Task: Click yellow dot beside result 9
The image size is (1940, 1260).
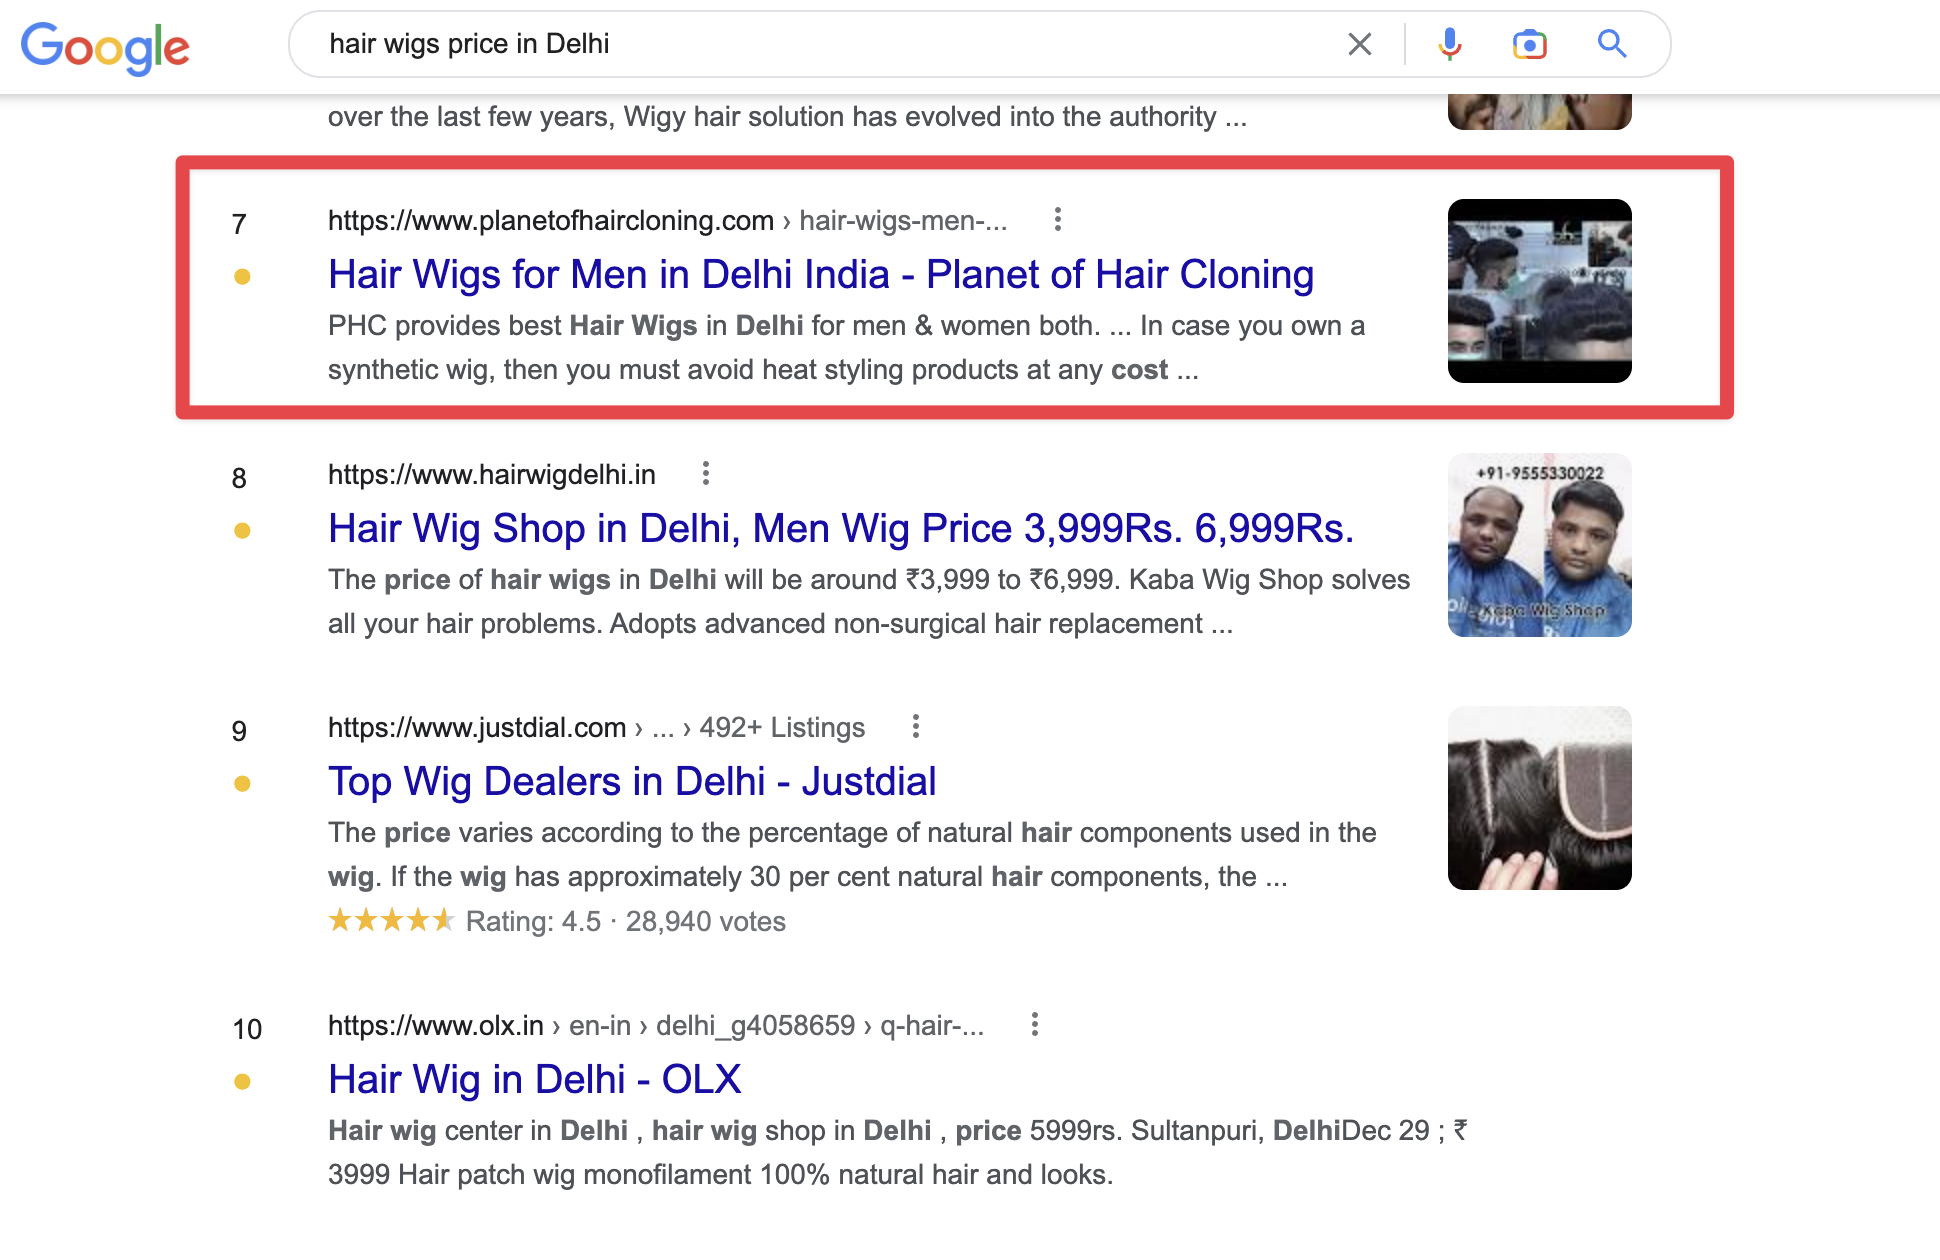Action: tap(242, 784)
